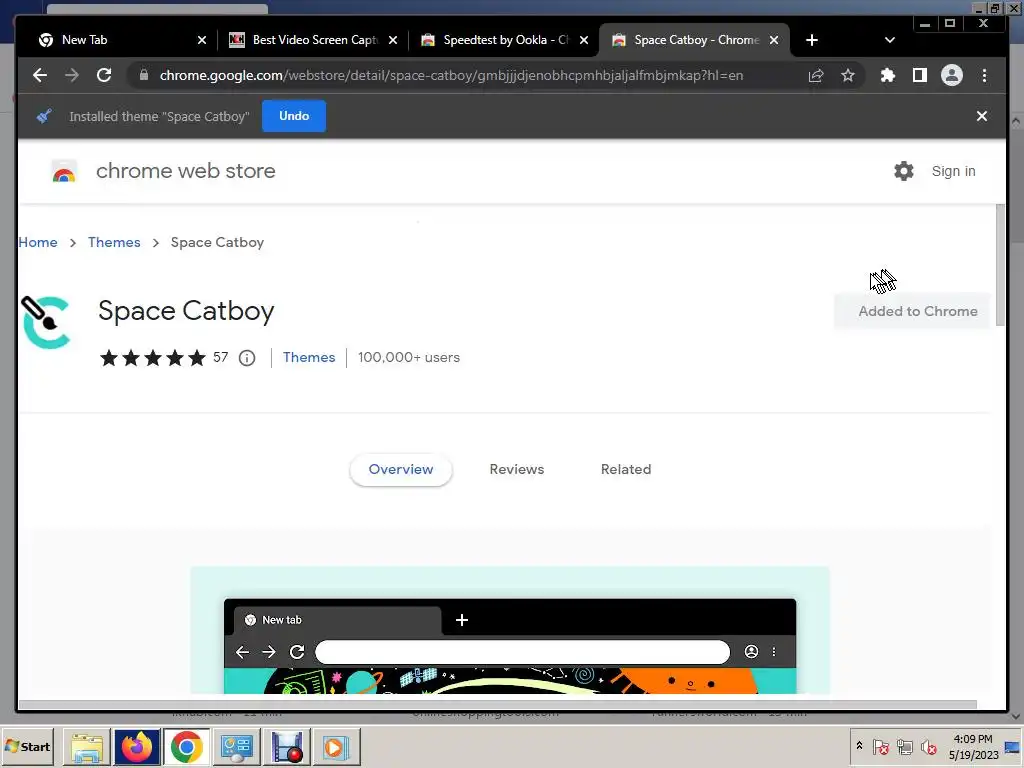
Task: Open the Extensions puzzle icon
Action: pos(888,76)
